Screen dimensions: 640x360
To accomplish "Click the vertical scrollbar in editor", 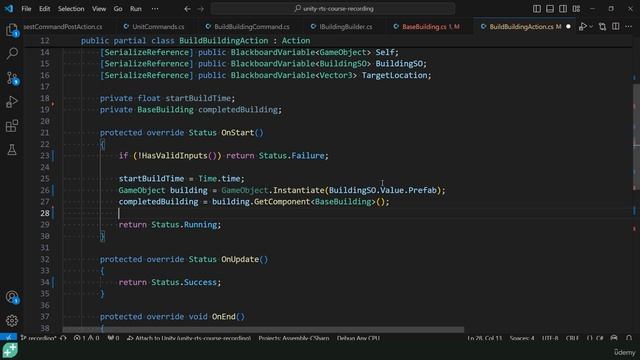I will tap(636, 137).
